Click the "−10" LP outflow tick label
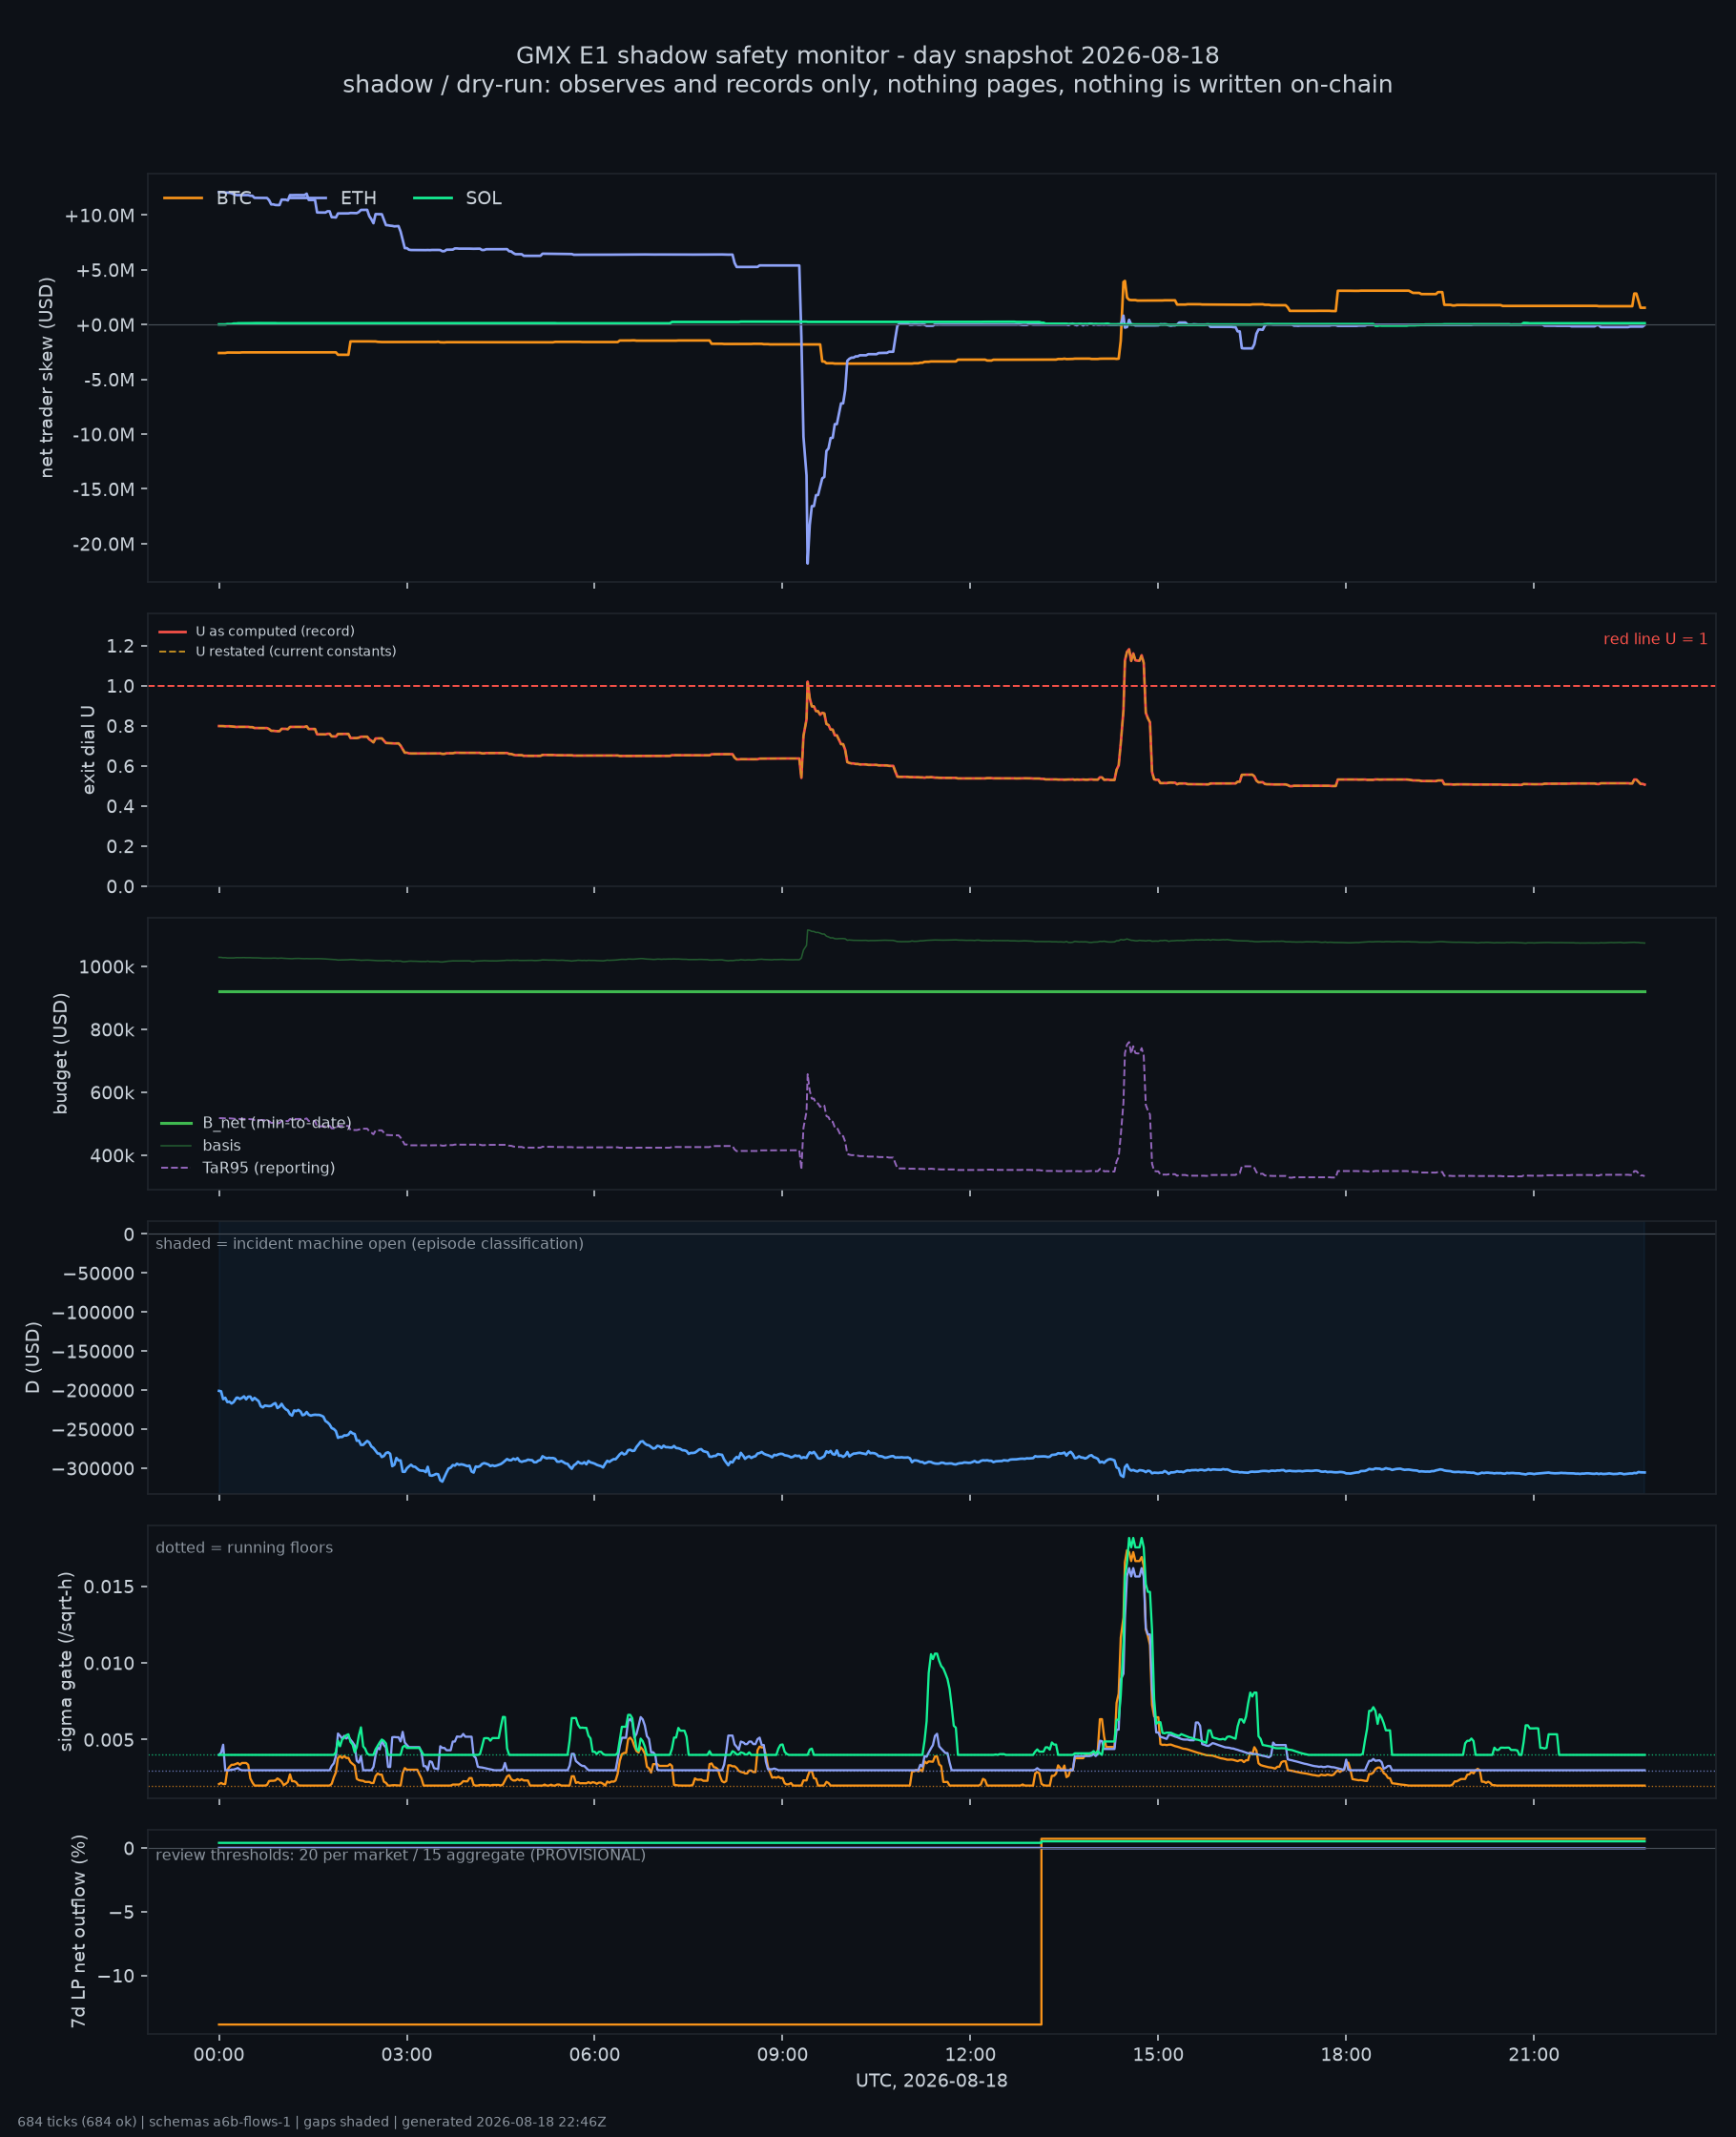This screenshot has width=1736, height=2137. click(118, 1976)
